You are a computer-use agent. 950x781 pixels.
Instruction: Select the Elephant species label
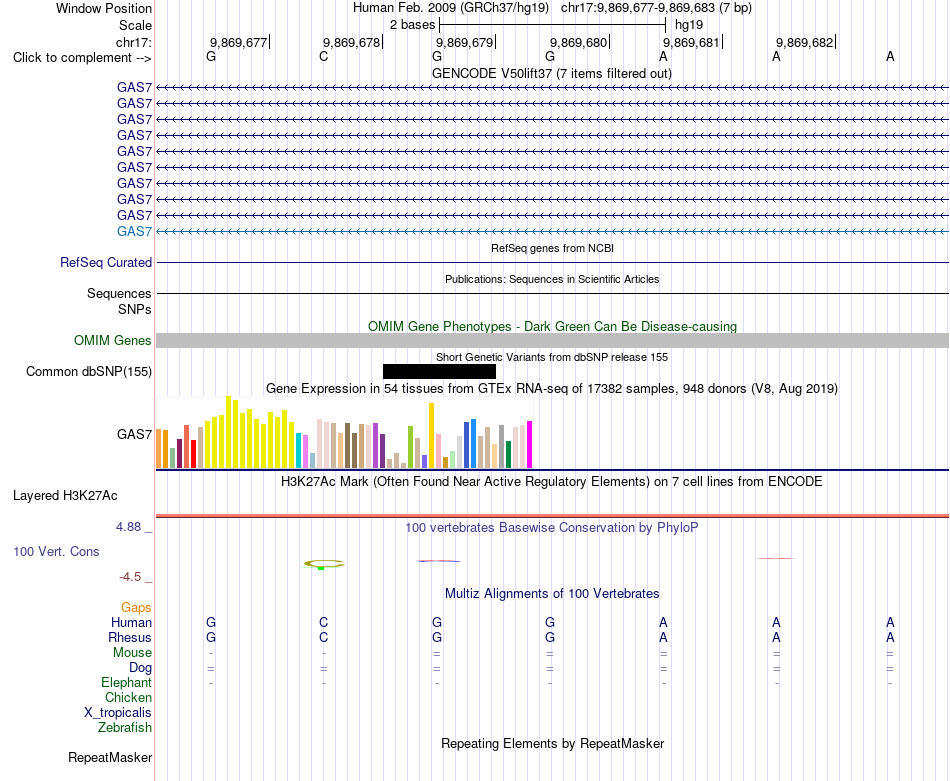(126, 683)
